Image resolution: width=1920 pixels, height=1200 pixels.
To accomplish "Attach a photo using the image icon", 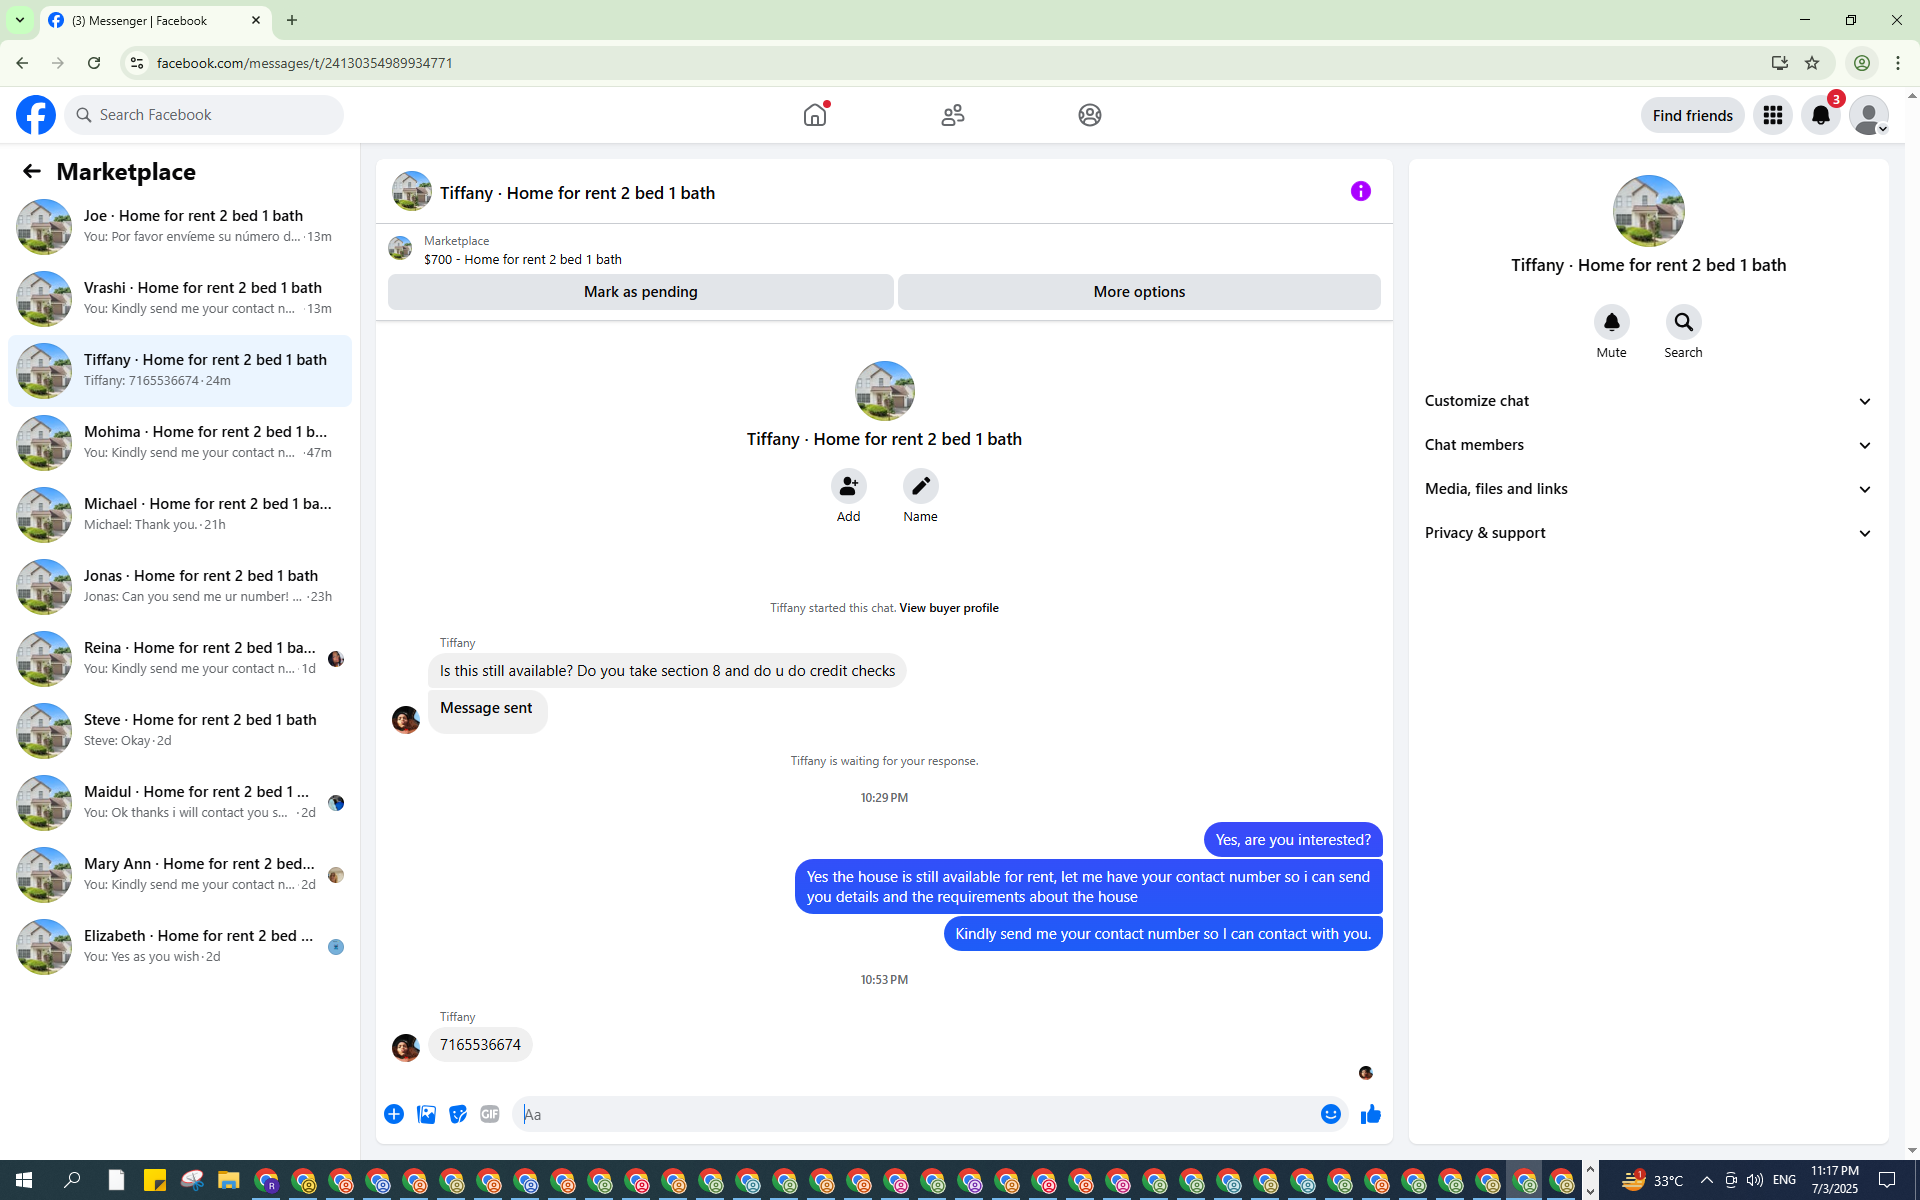I will click(x=426, y=1114).
